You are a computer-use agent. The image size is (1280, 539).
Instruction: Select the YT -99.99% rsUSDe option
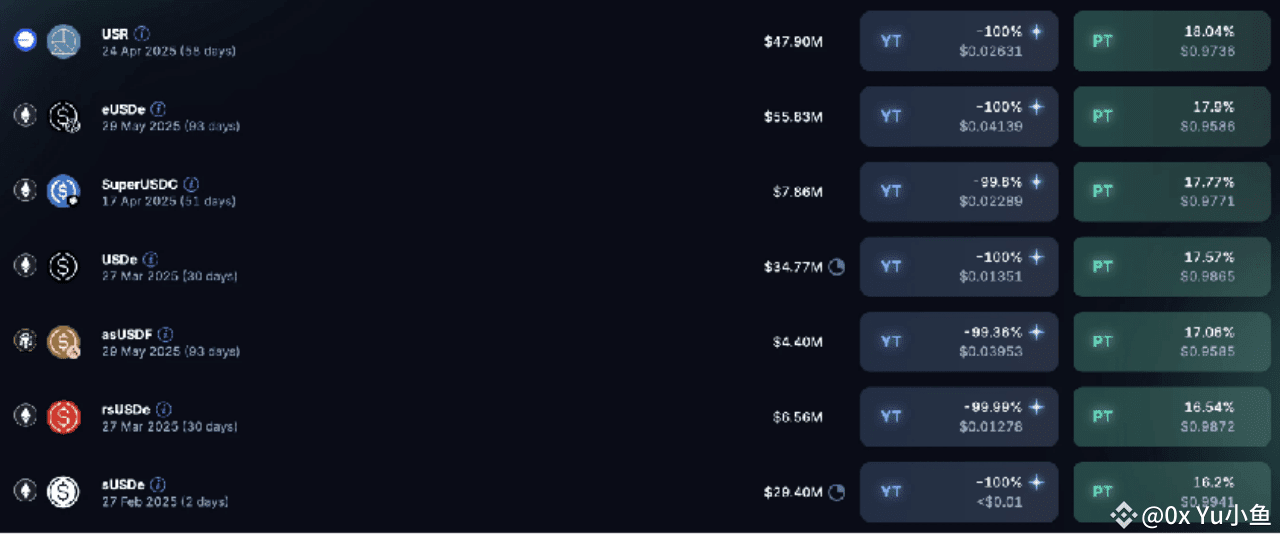[958, 416]
